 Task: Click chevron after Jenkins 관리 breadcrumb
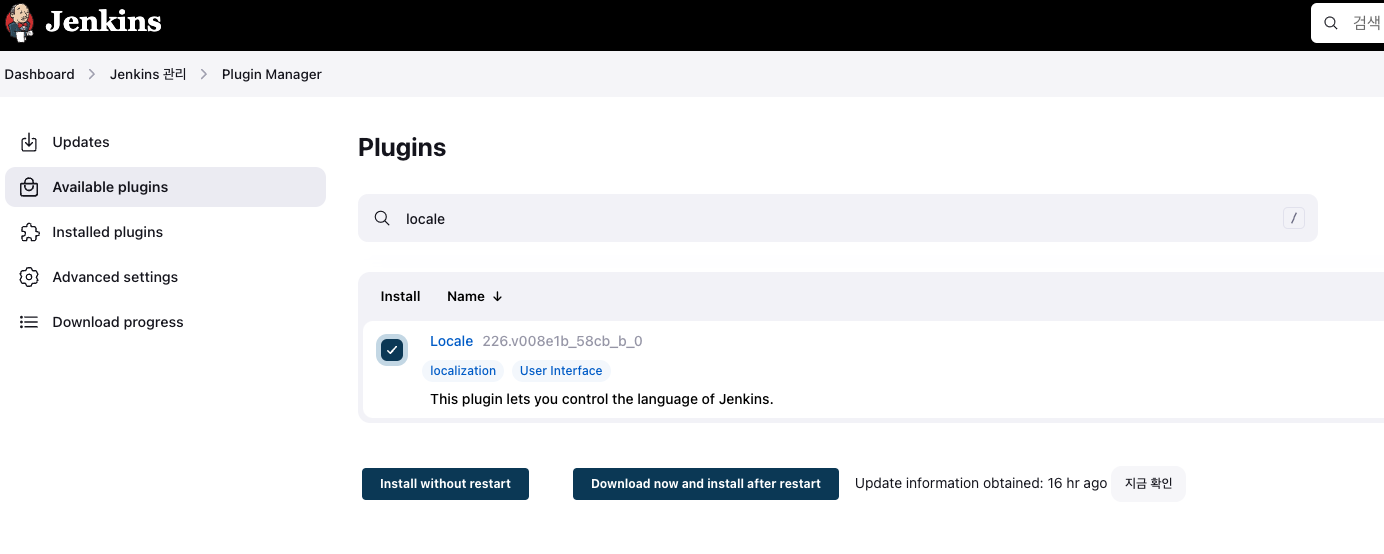[x=204, y=74]
